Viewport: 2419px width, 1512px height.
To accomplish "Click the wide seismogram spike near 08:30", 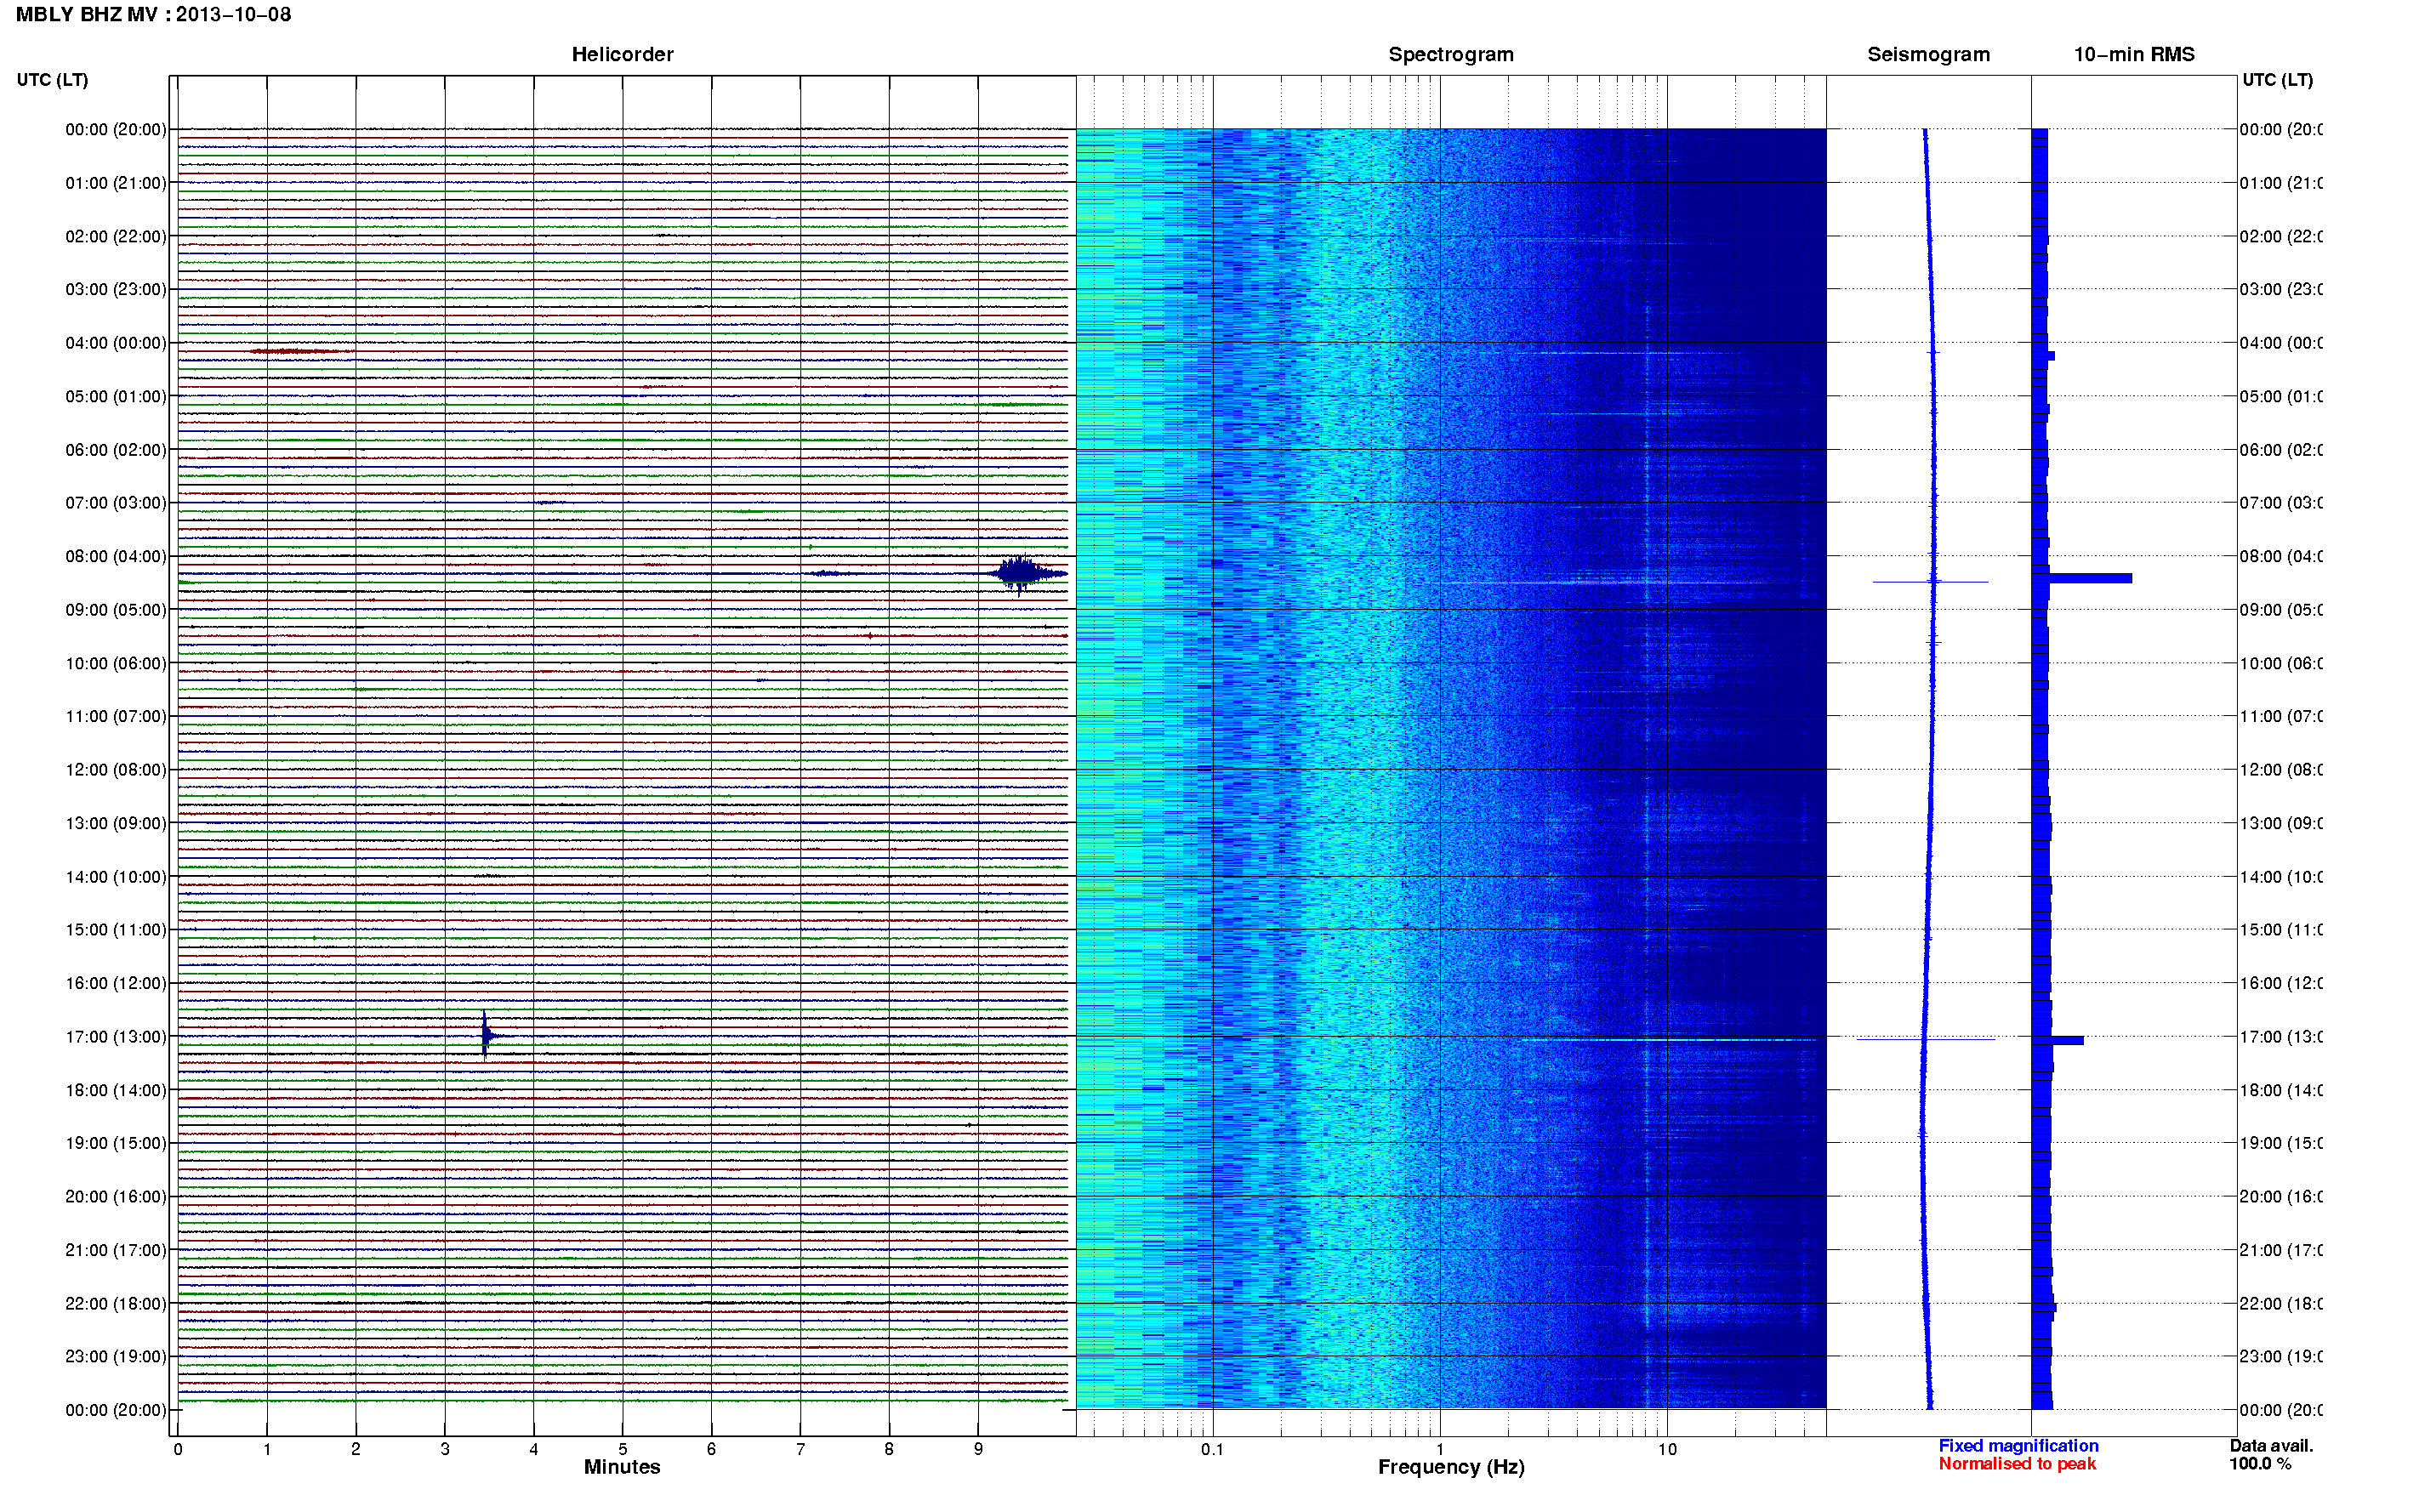I will [x=1930, y=581].
